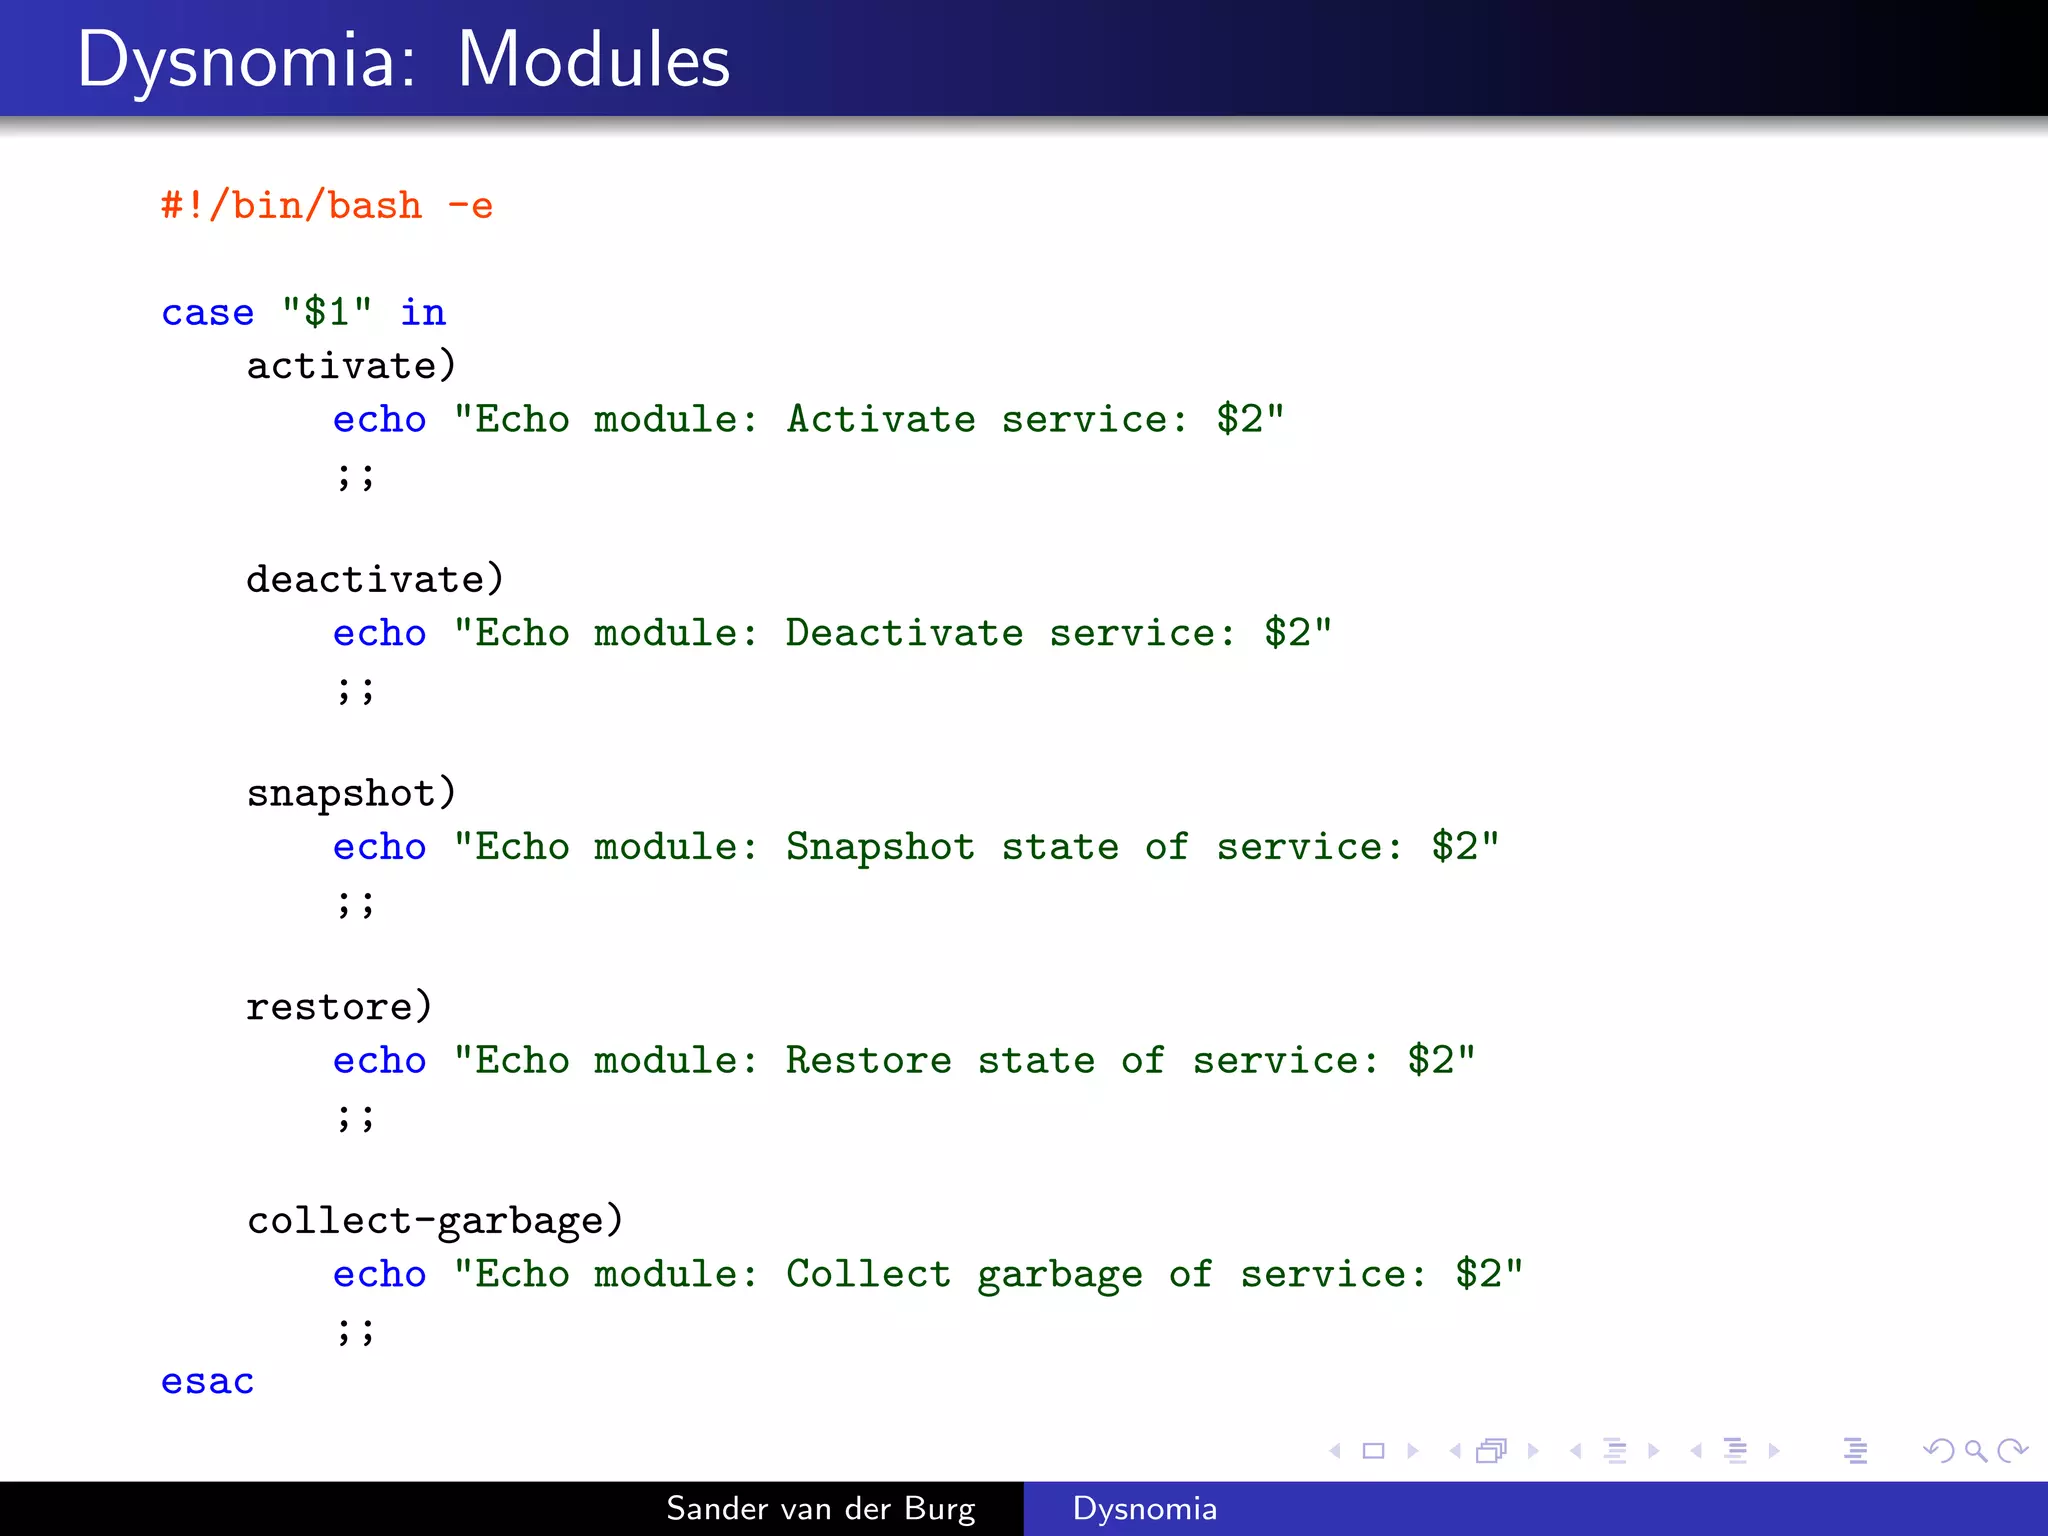Click the stacked frames navigation icon
2048x1536 pixels.
point(1492,1451)
